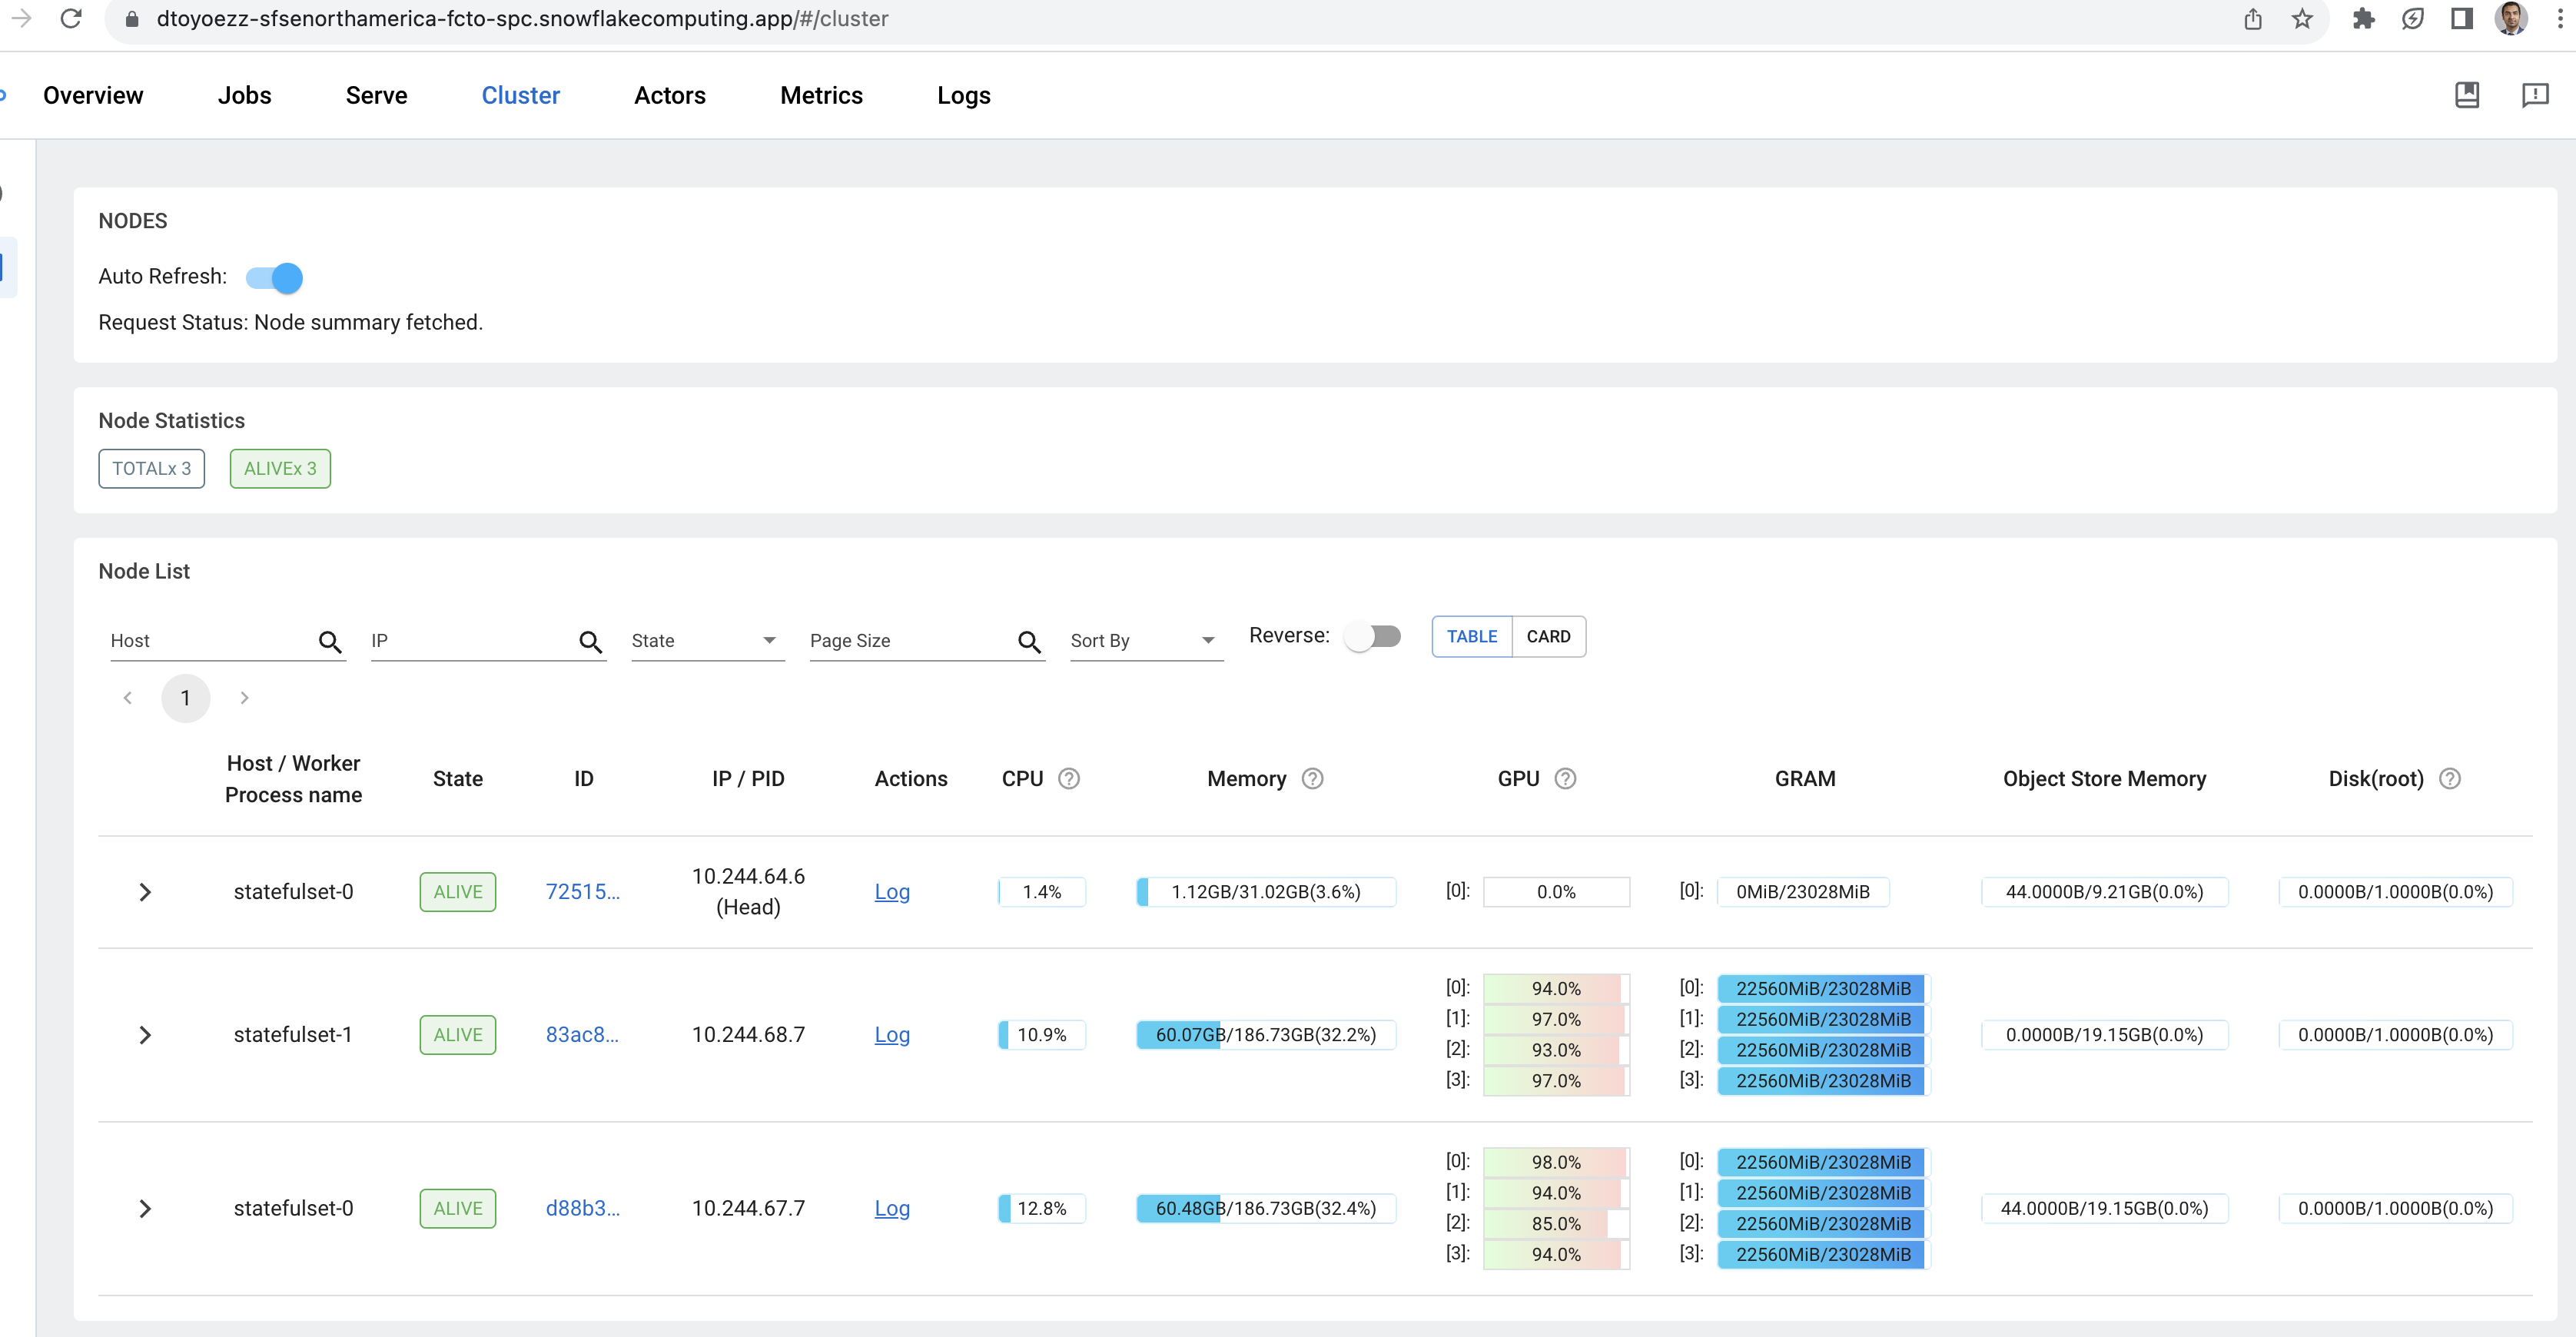Screen dimensions: 2576x1337
Task: Expand the statefulset-1 node row
Action: [x=145, y=1034]
